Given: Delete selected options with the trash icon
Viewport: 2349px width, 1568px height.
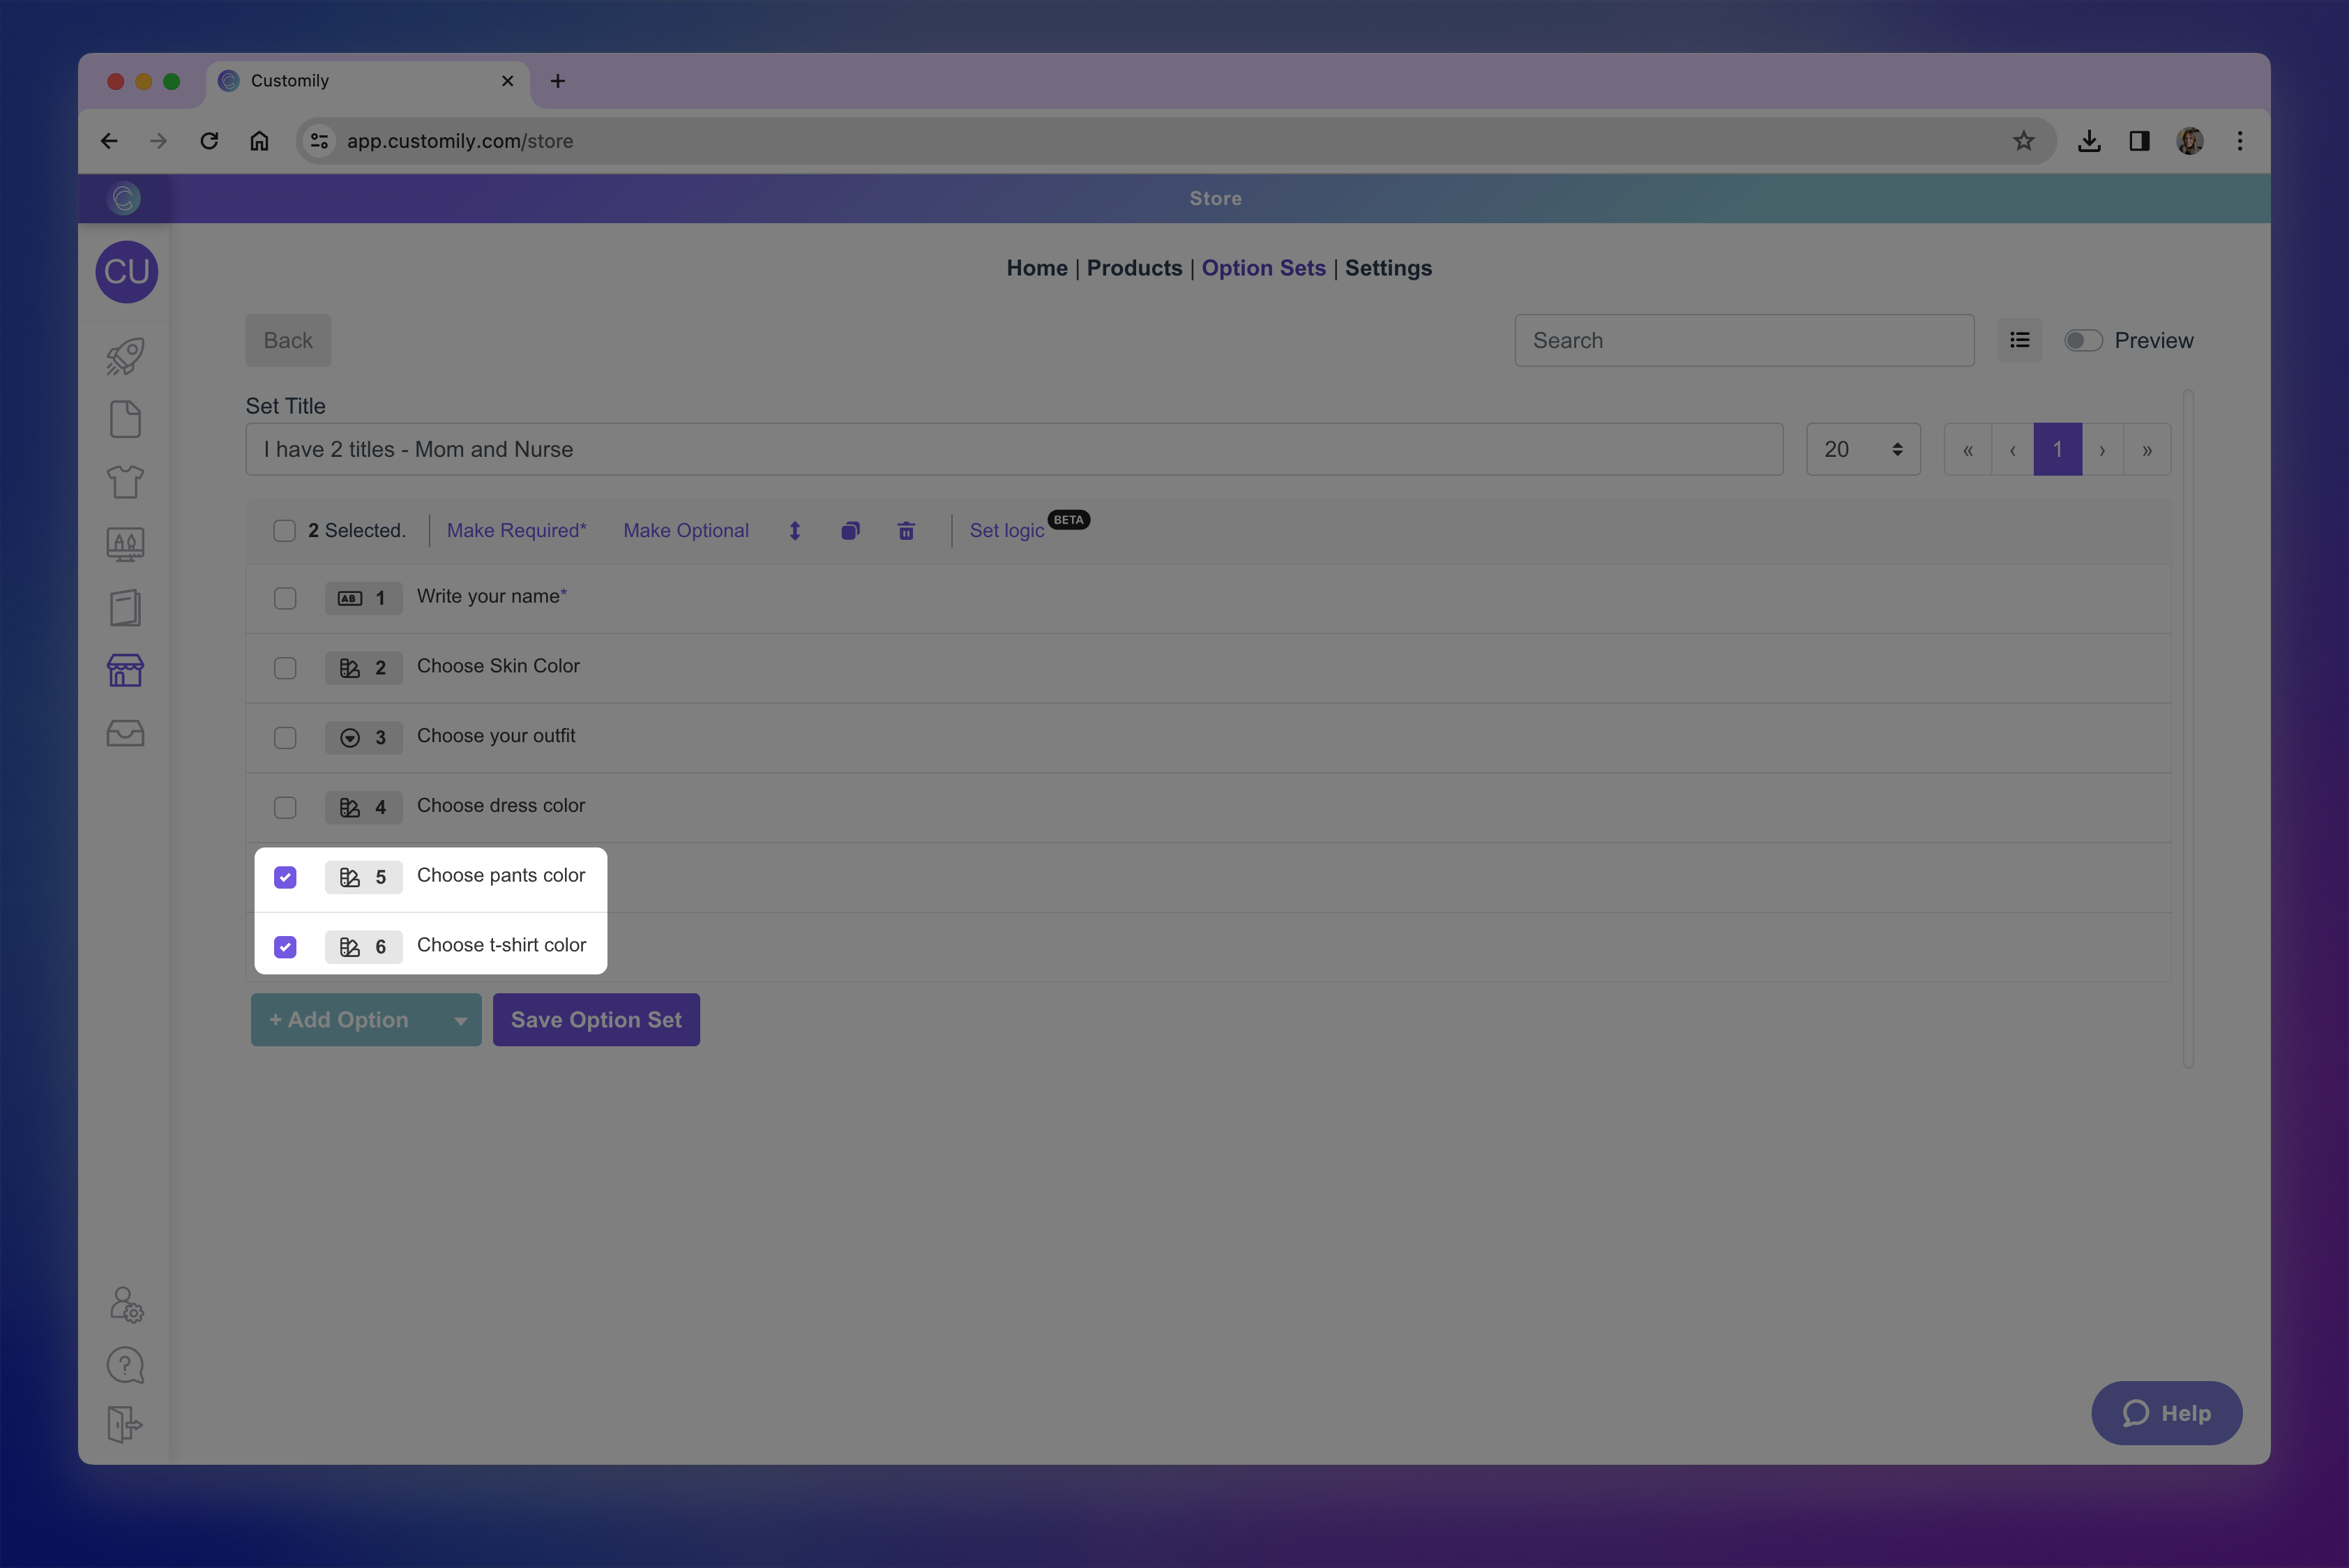Looking at the screenshot, I should coord(906,530).
